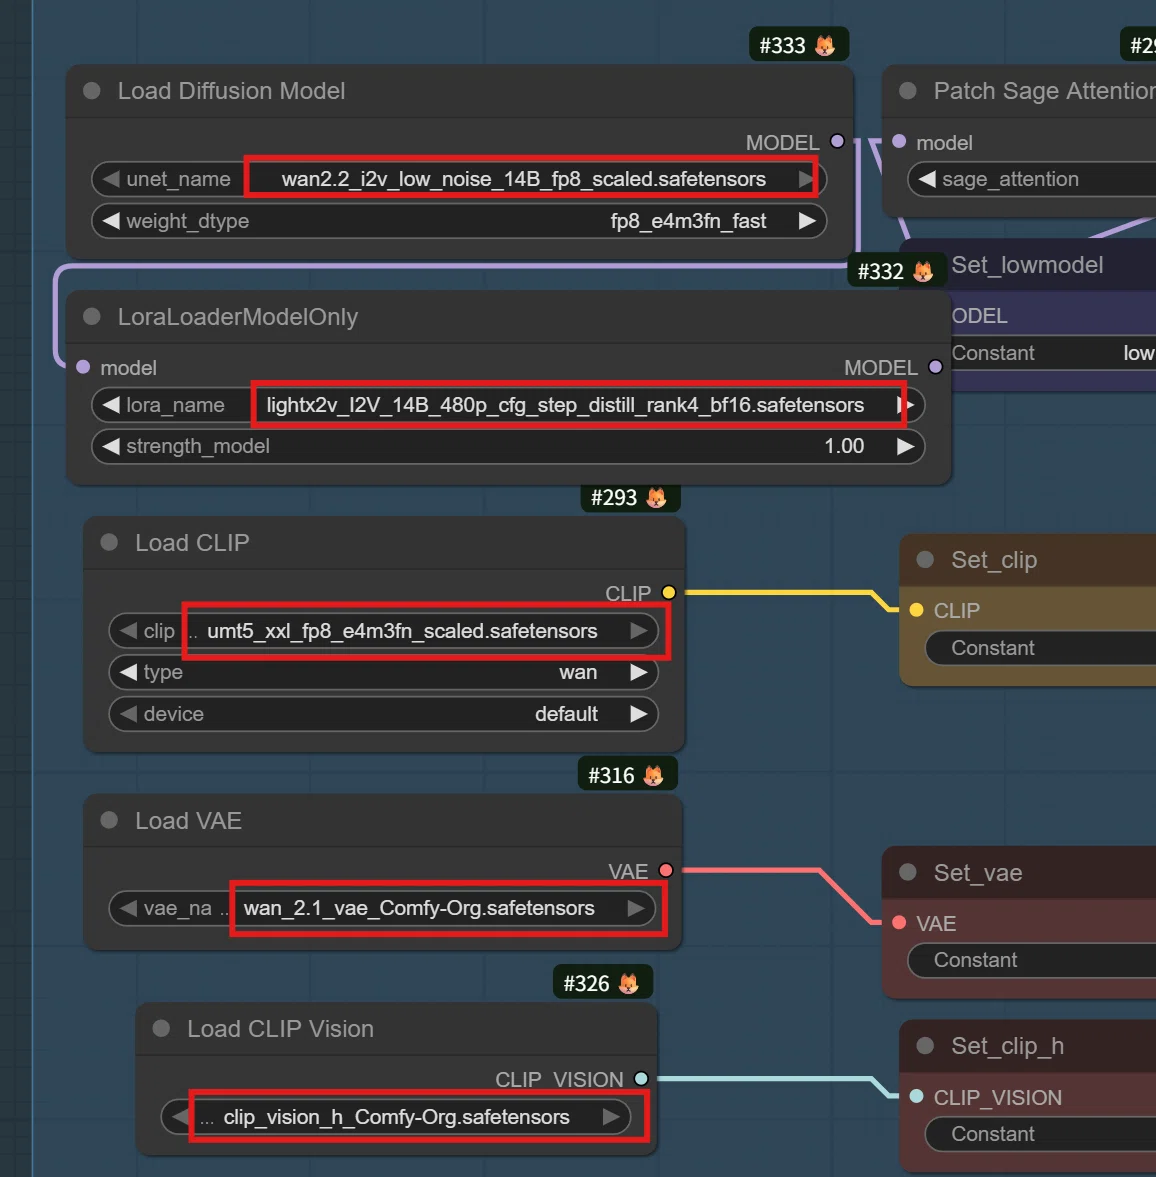Click previous arrow on lora_name
This screenshot has width=1156, height=1177.
point(110,405)
